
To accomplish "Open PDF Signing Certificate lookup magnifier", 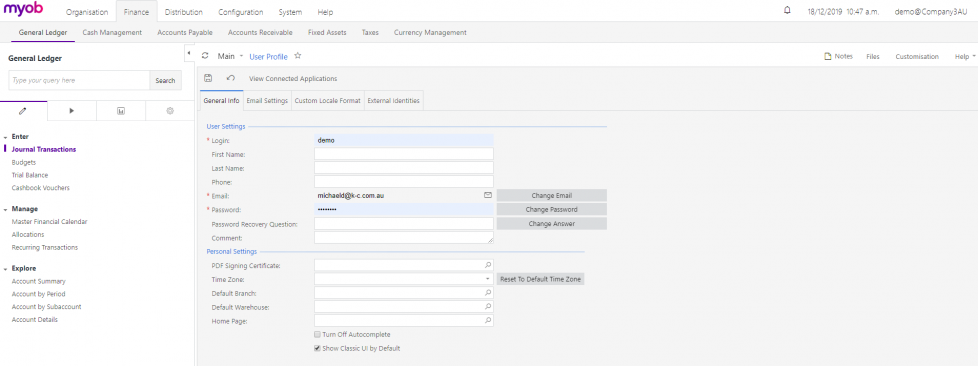I will pos(488,265).
